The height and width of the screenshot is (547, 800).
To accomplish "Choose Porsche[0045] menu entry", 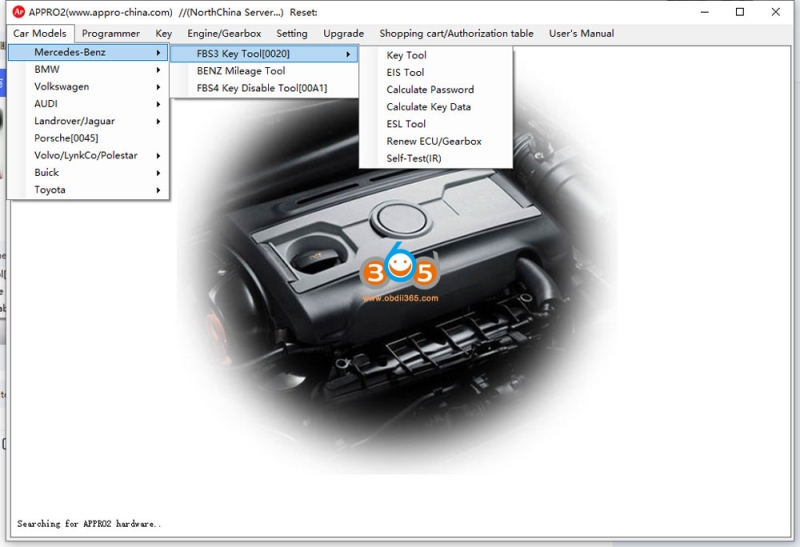I will [88, 138].
